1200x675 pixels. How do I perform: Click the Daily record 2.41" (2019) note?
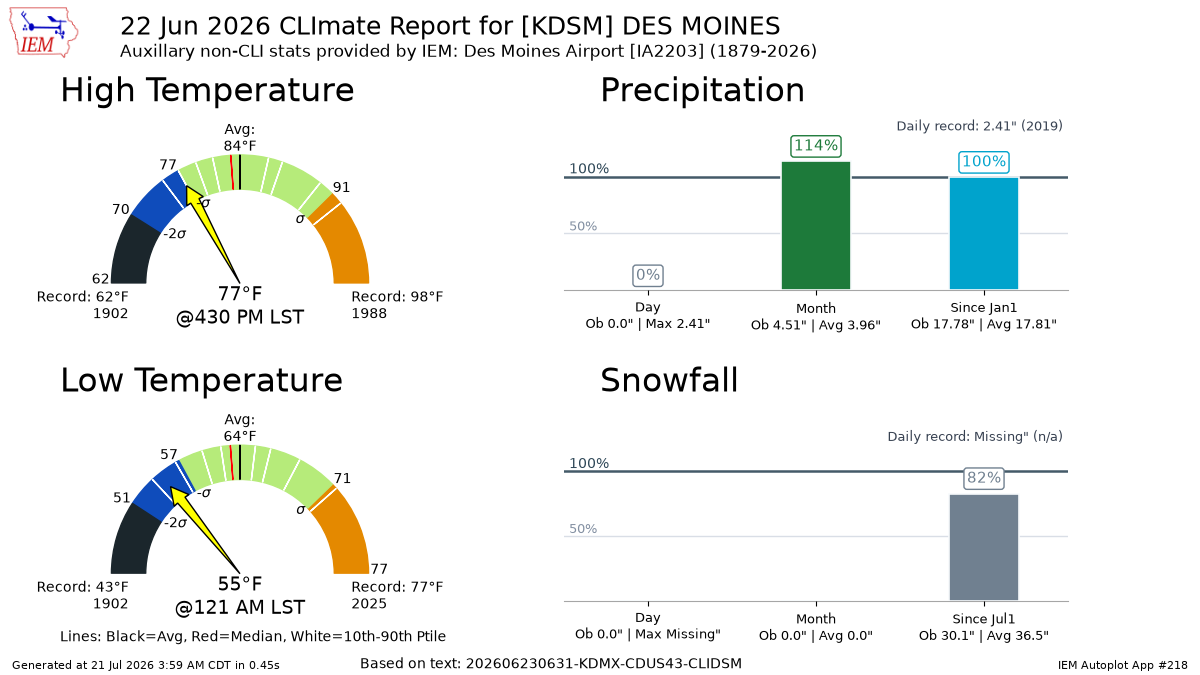[979, 126]
